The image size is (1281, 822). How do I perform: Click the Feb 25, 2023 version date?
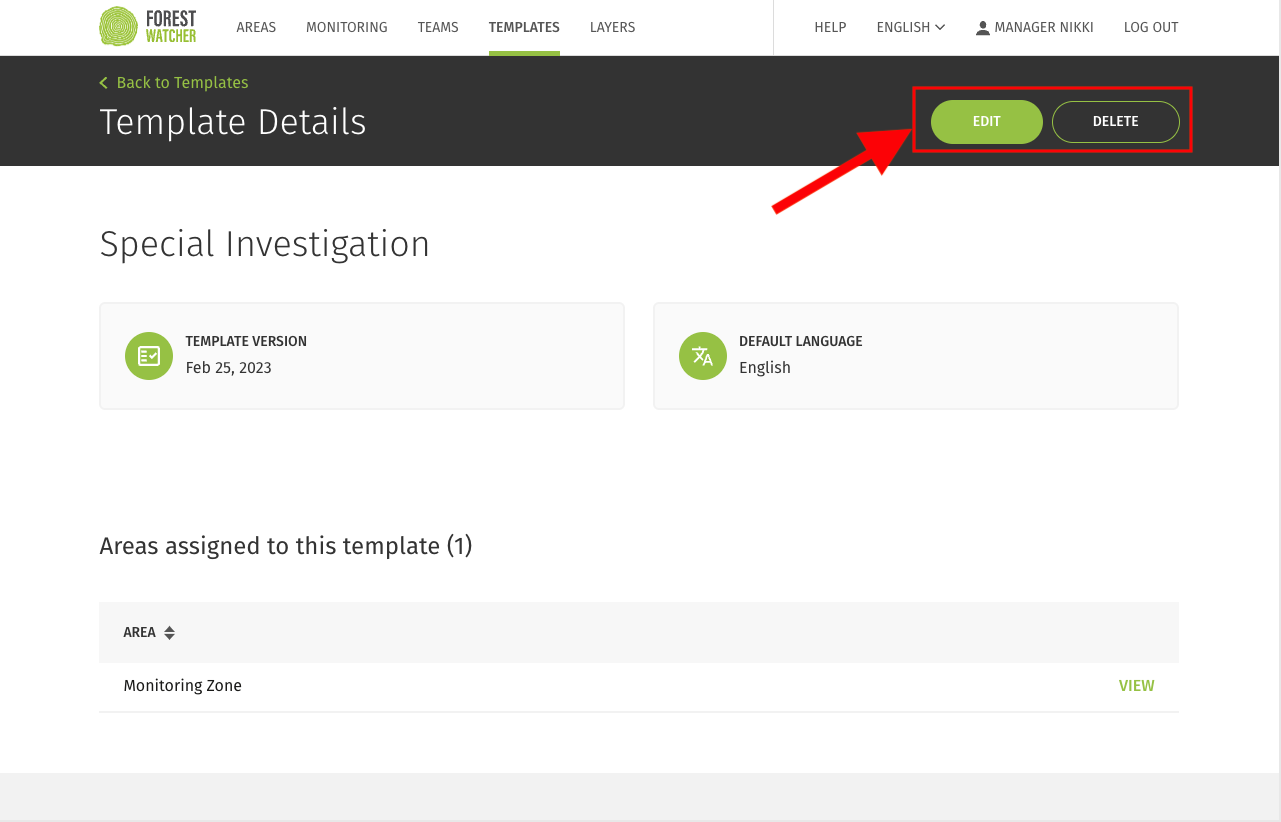coord(229,368)
